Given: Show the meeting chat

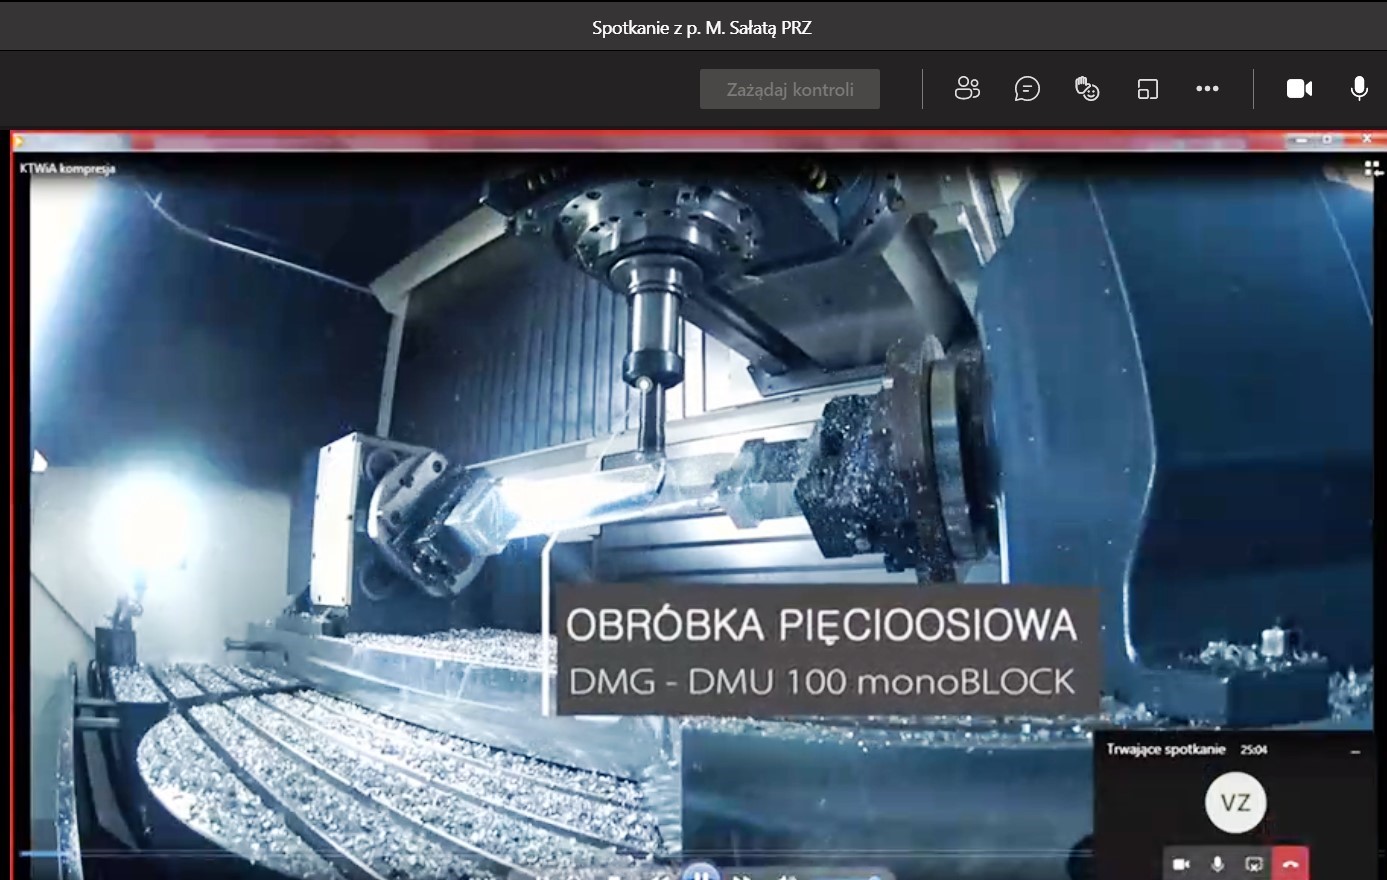Looking at the screenshot, I should coord(1027,89).
